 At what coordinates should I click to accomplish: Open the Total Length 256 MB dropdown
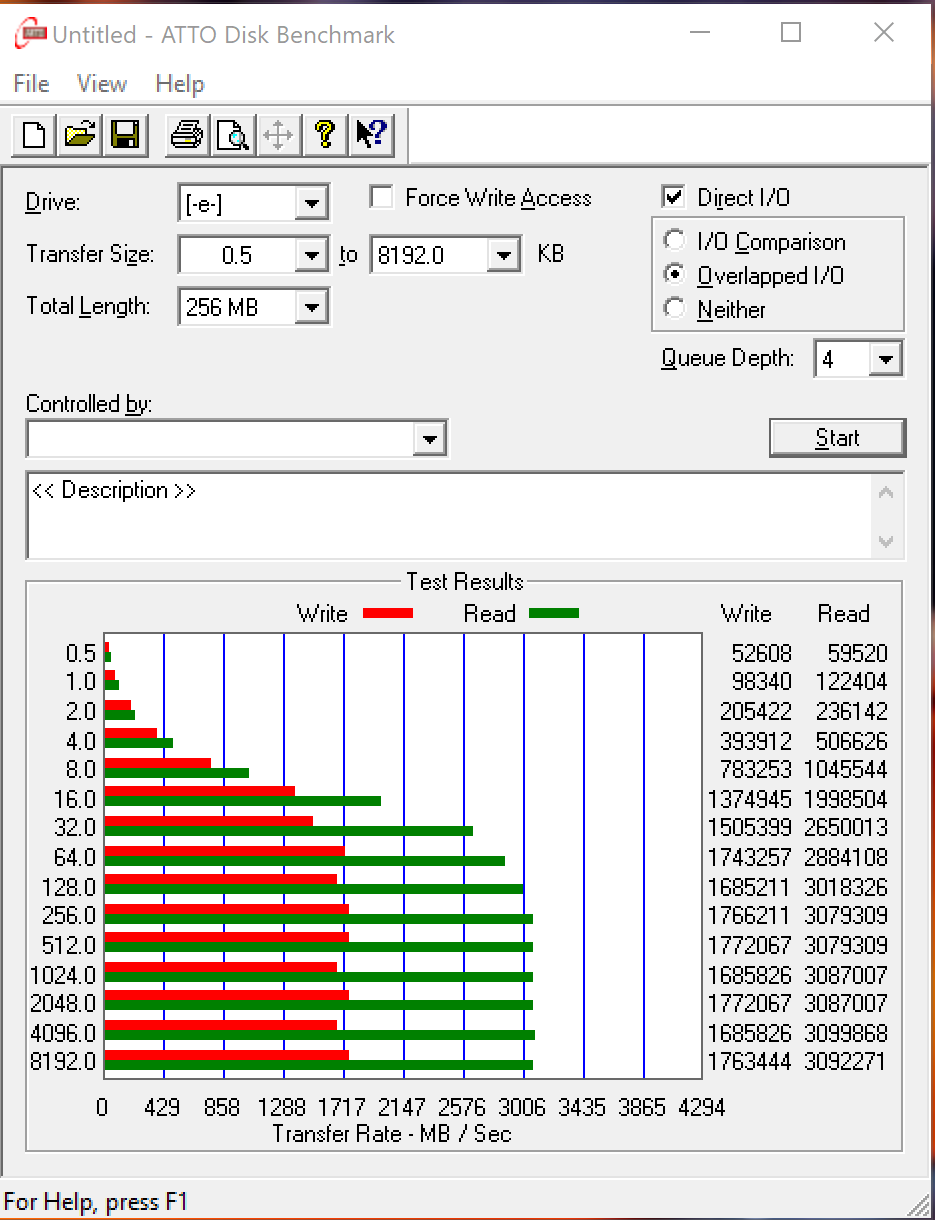313,307
